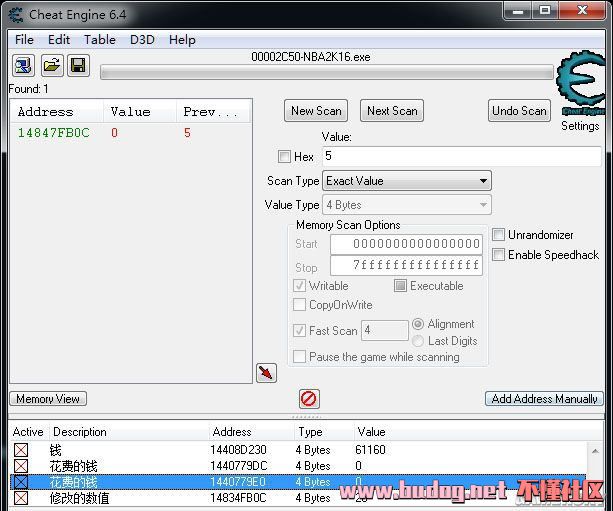Click scroll up arrow of address table

(x=595, y=451)
